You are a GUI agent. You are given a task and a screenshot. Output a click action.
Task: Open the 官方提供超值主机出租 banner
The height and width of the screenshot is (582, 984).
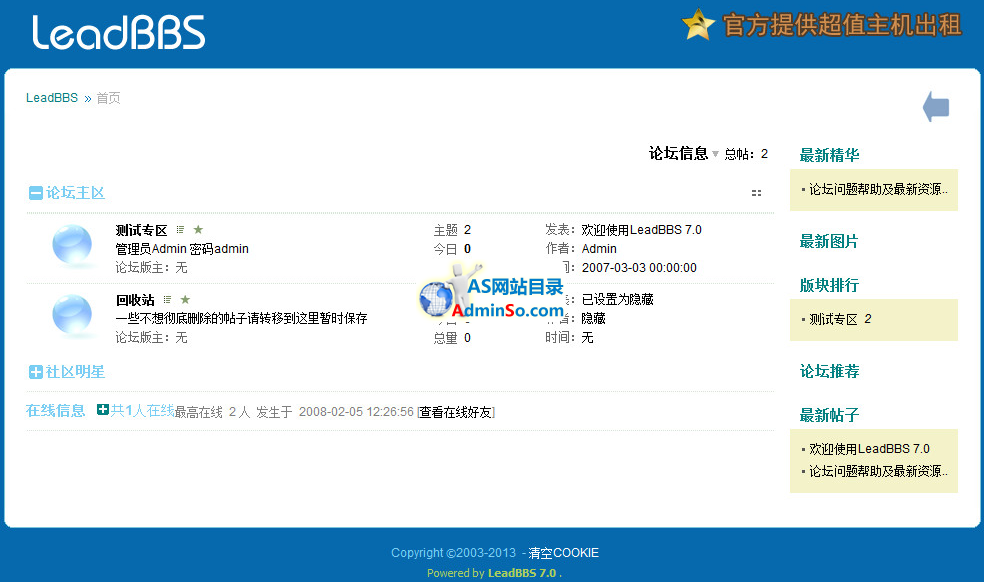(842, 26)
